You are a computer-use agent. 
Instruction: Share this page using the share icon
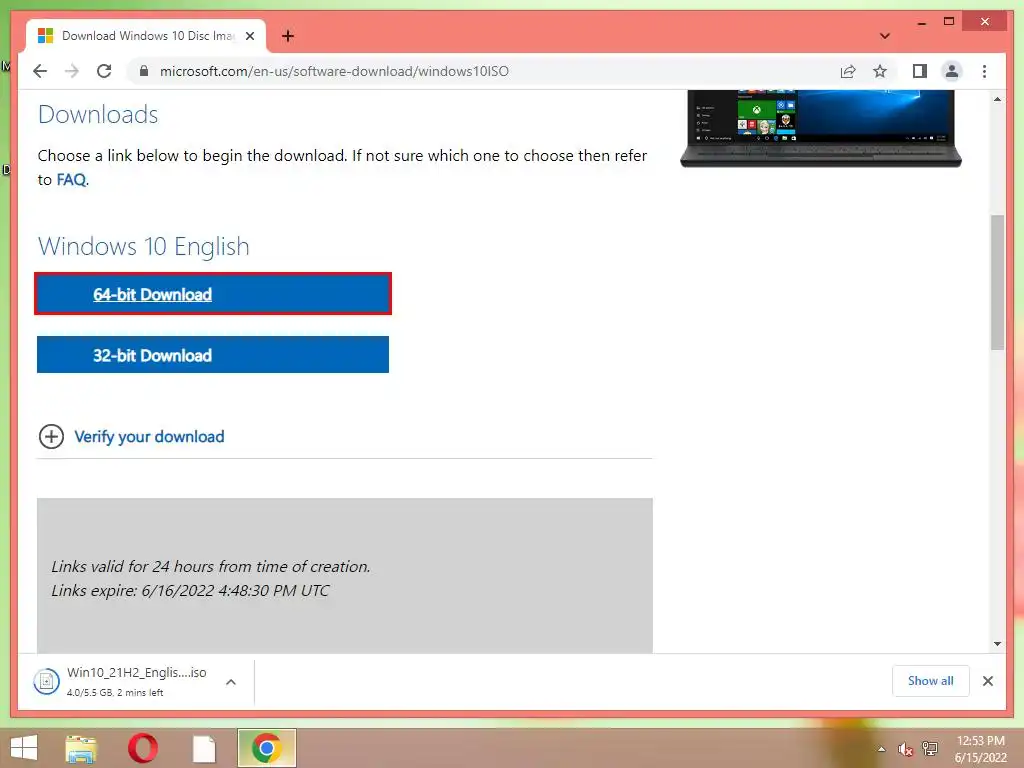point(848,71)
